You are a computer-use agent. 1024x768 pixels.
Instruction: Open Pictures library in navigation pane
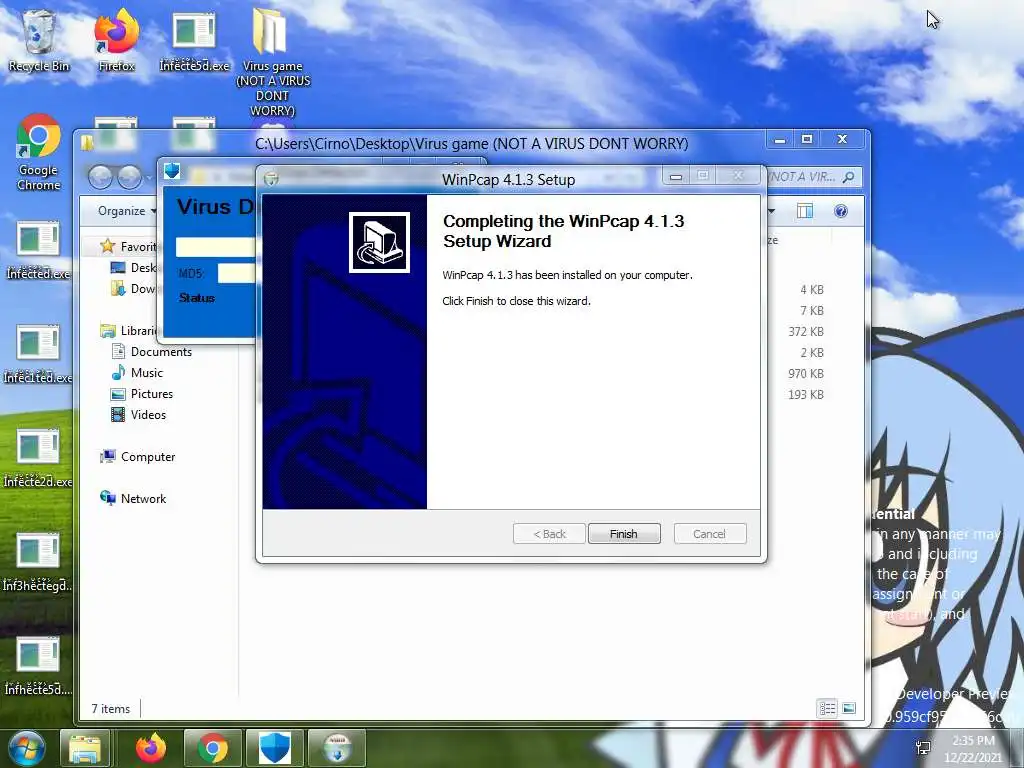point(142,394)
